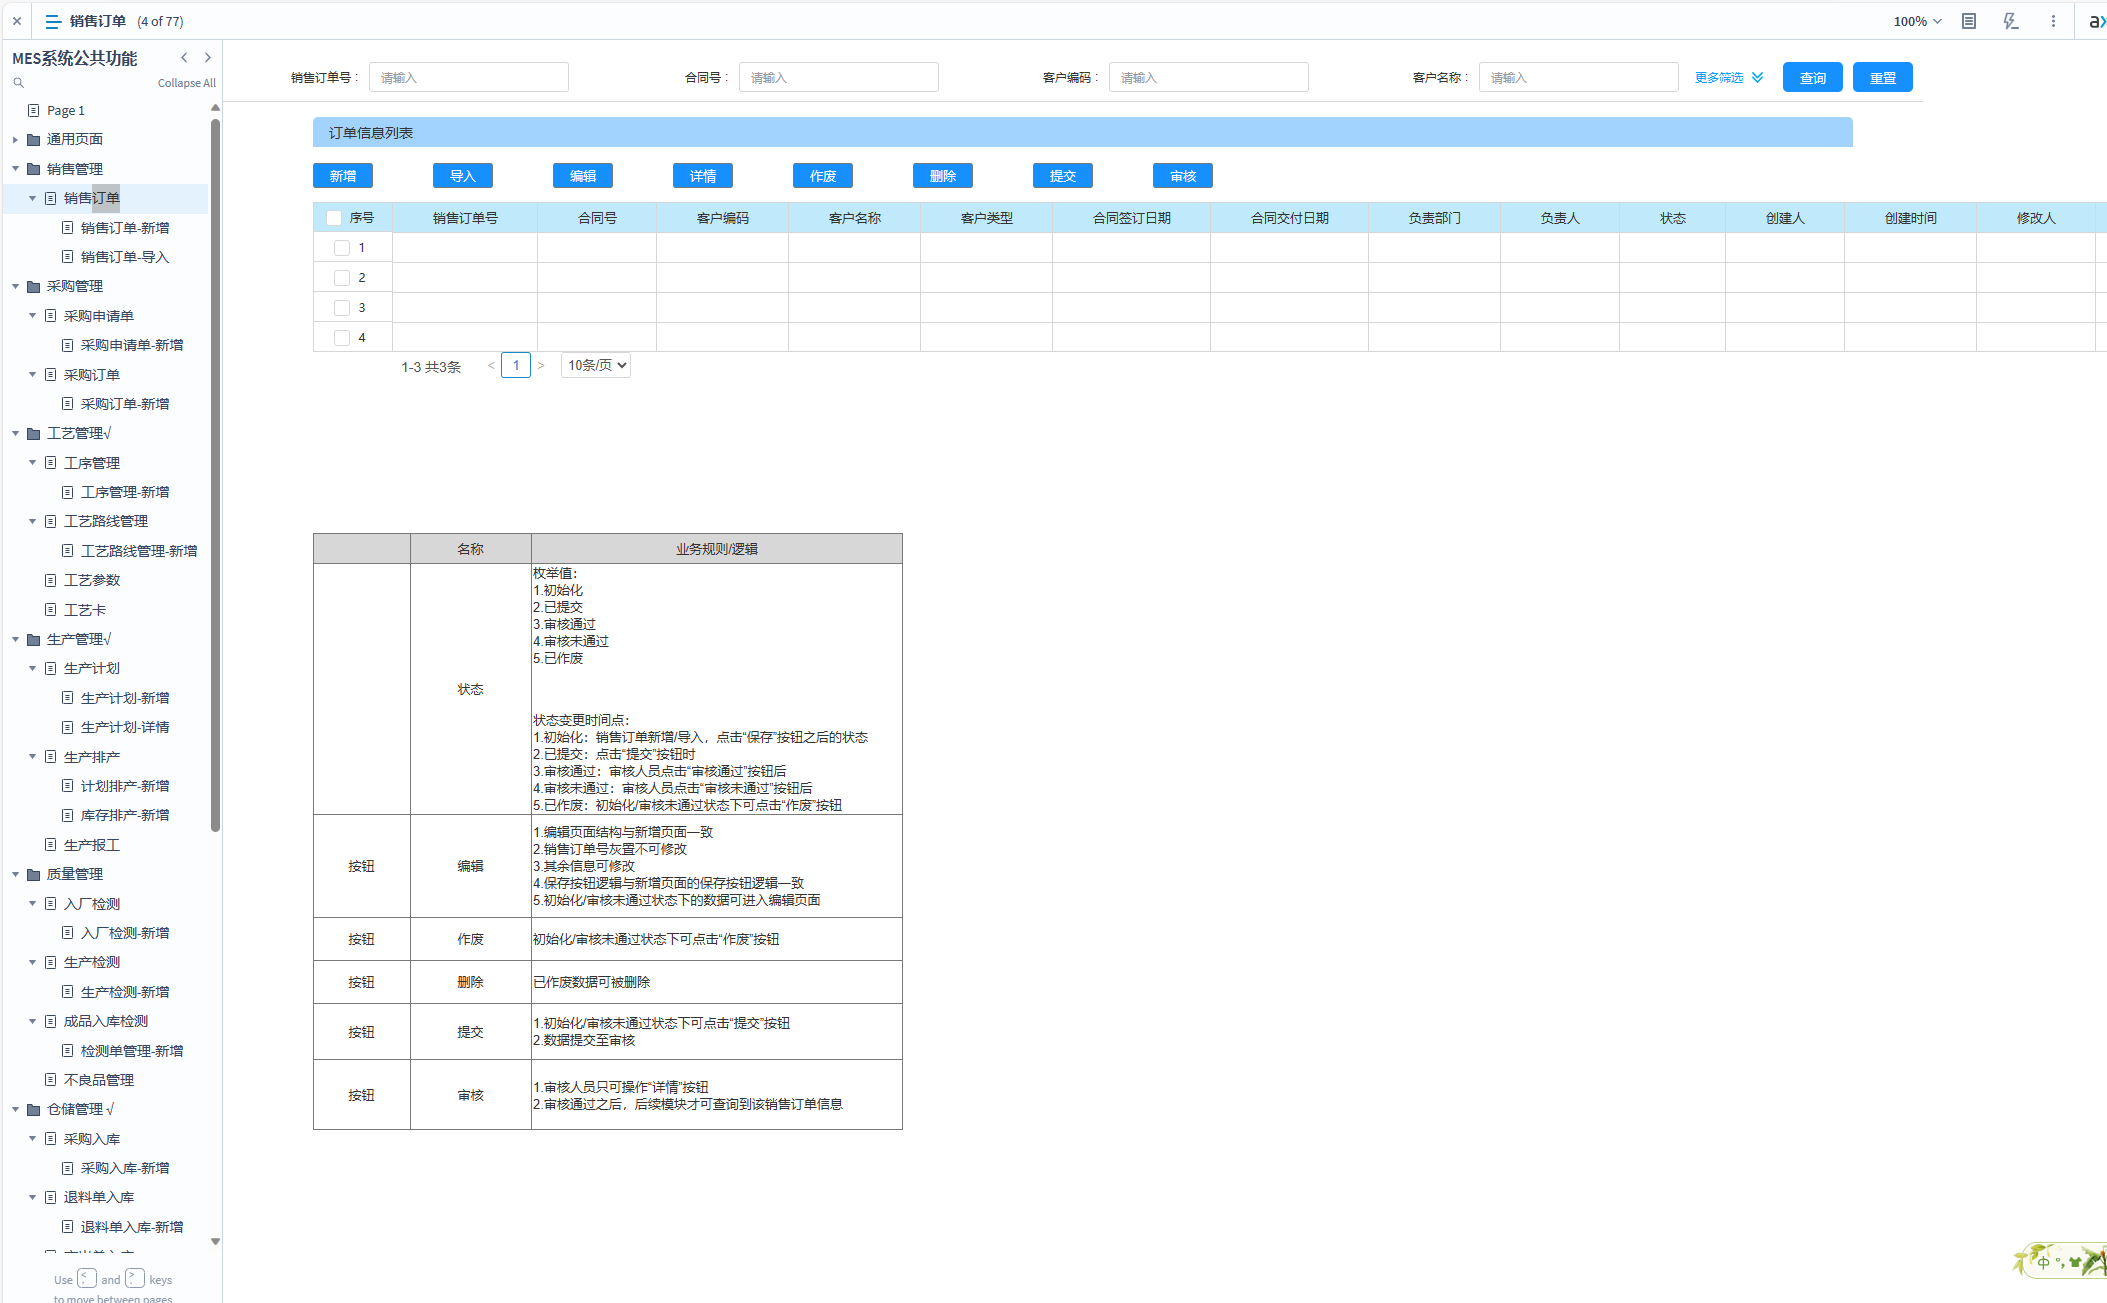Click the 作废 void button
This screenshot has height=1303, width=2107.
pos(823,176)
